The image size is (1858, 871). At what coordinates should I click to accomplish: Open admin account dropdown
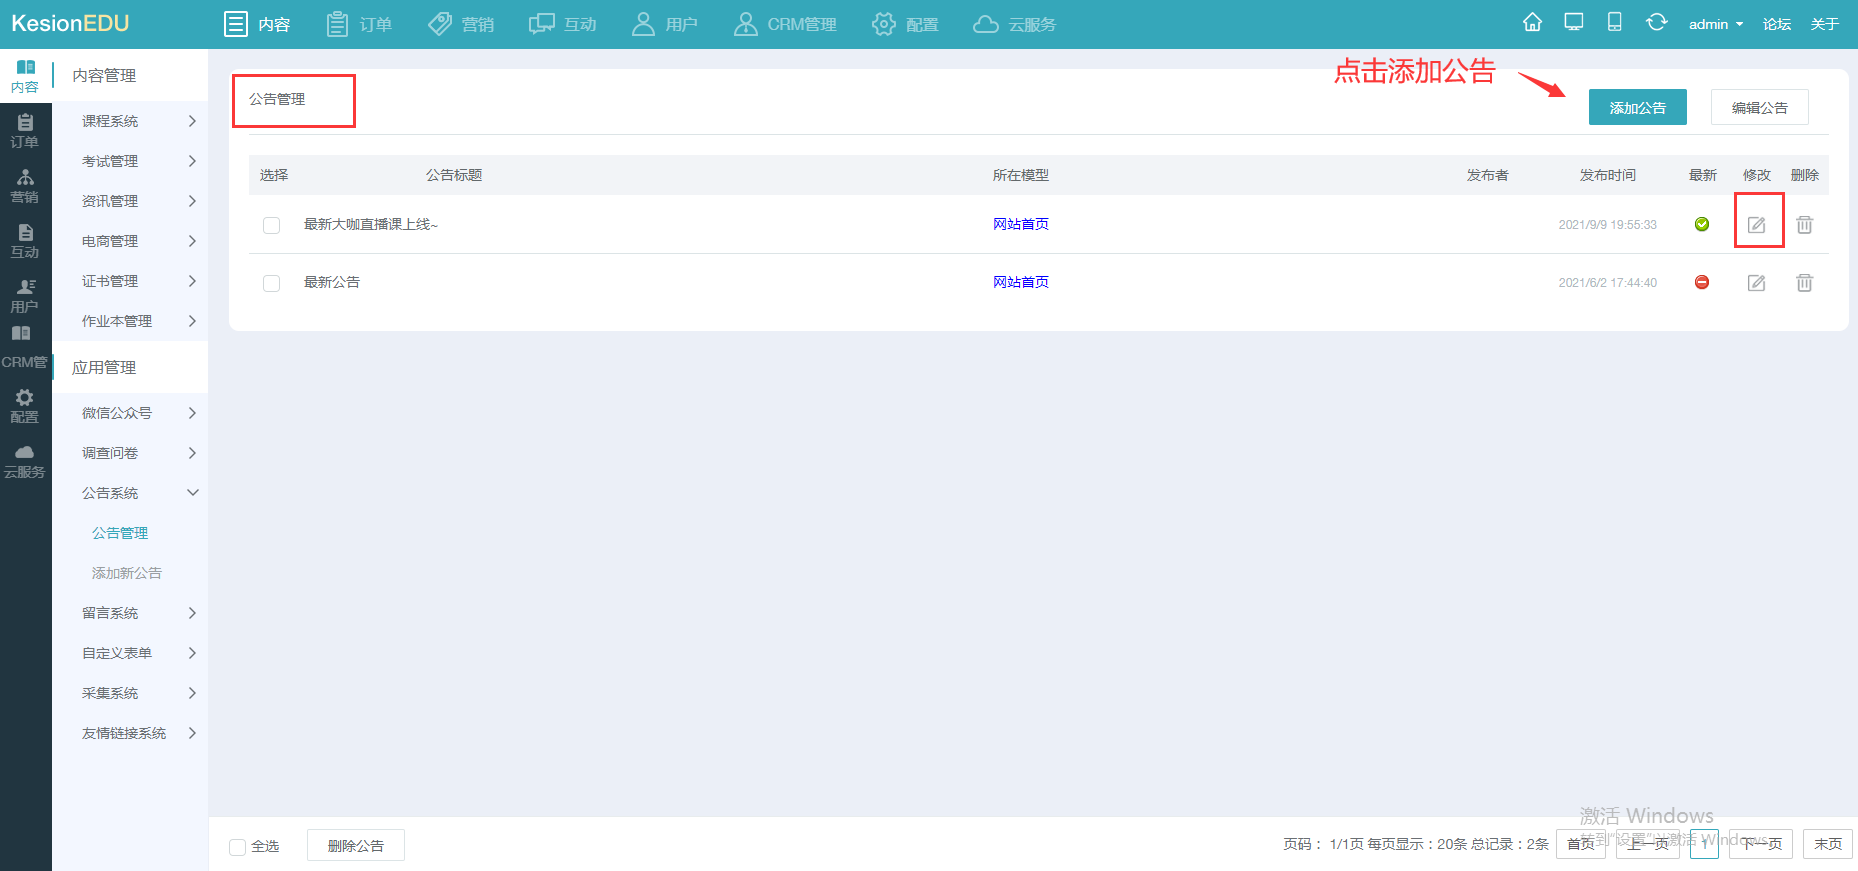(x=1715, y=24)
